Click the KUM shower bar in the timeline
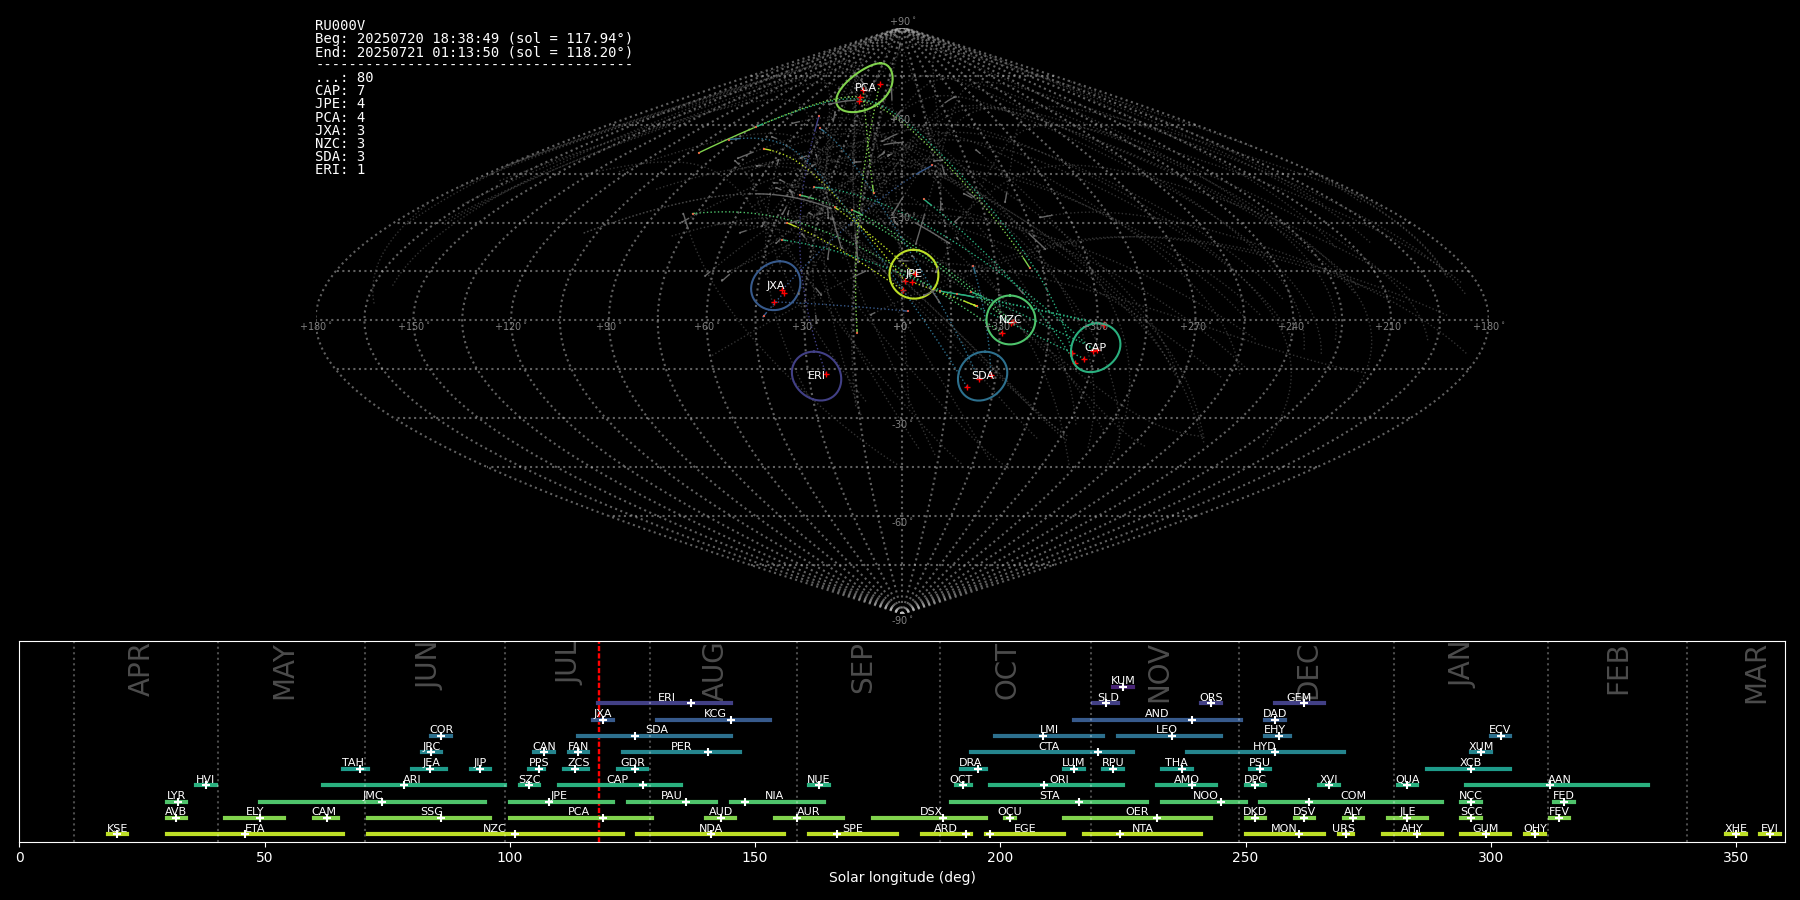The height and width of the screenshot is (900, 1800). (x=1123, y=687)
